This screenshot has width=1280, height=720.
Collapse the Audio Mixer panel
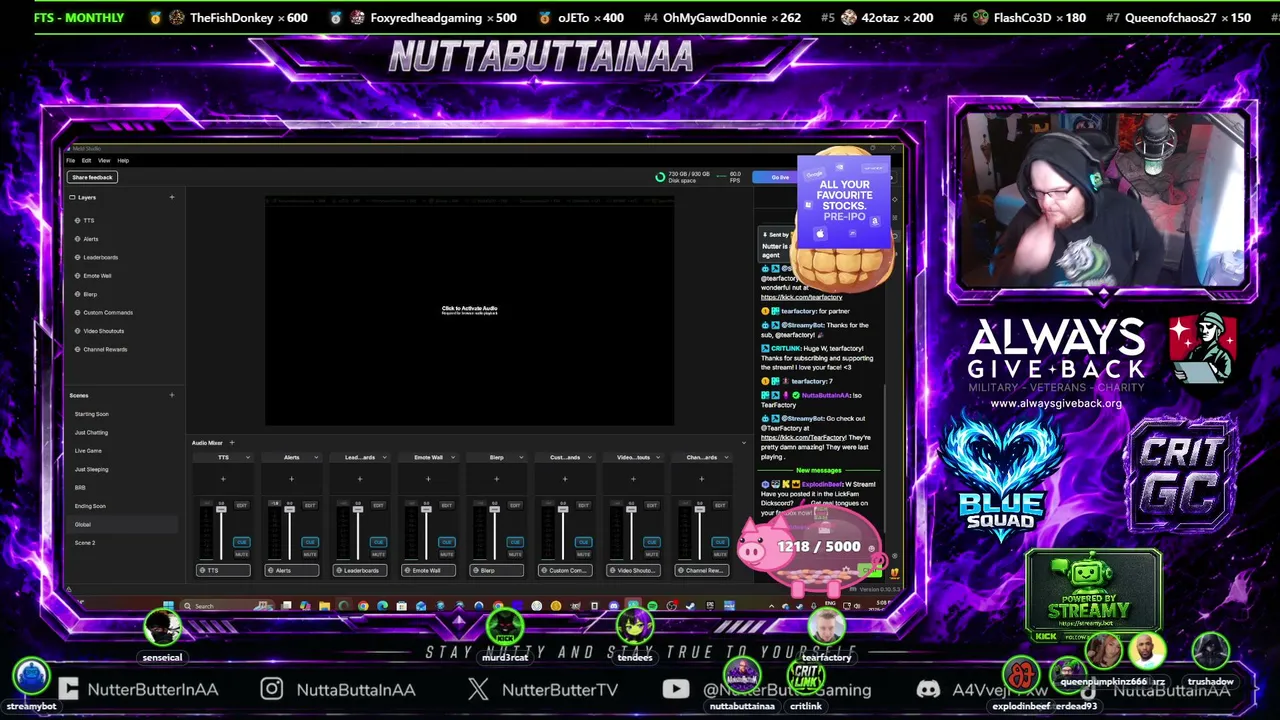[x=743, y=443]
